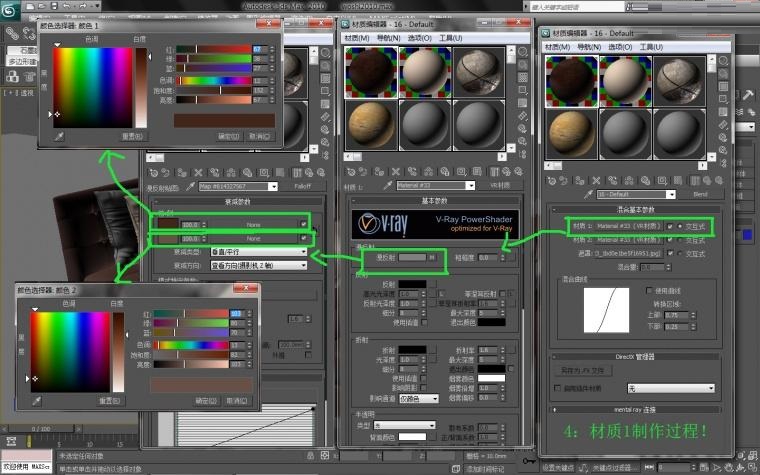Toggle 材质 2 enable checkbox in Blend editor
Image resolution: width=760 pixels, height=475 pixels.
tap(670, 240)
